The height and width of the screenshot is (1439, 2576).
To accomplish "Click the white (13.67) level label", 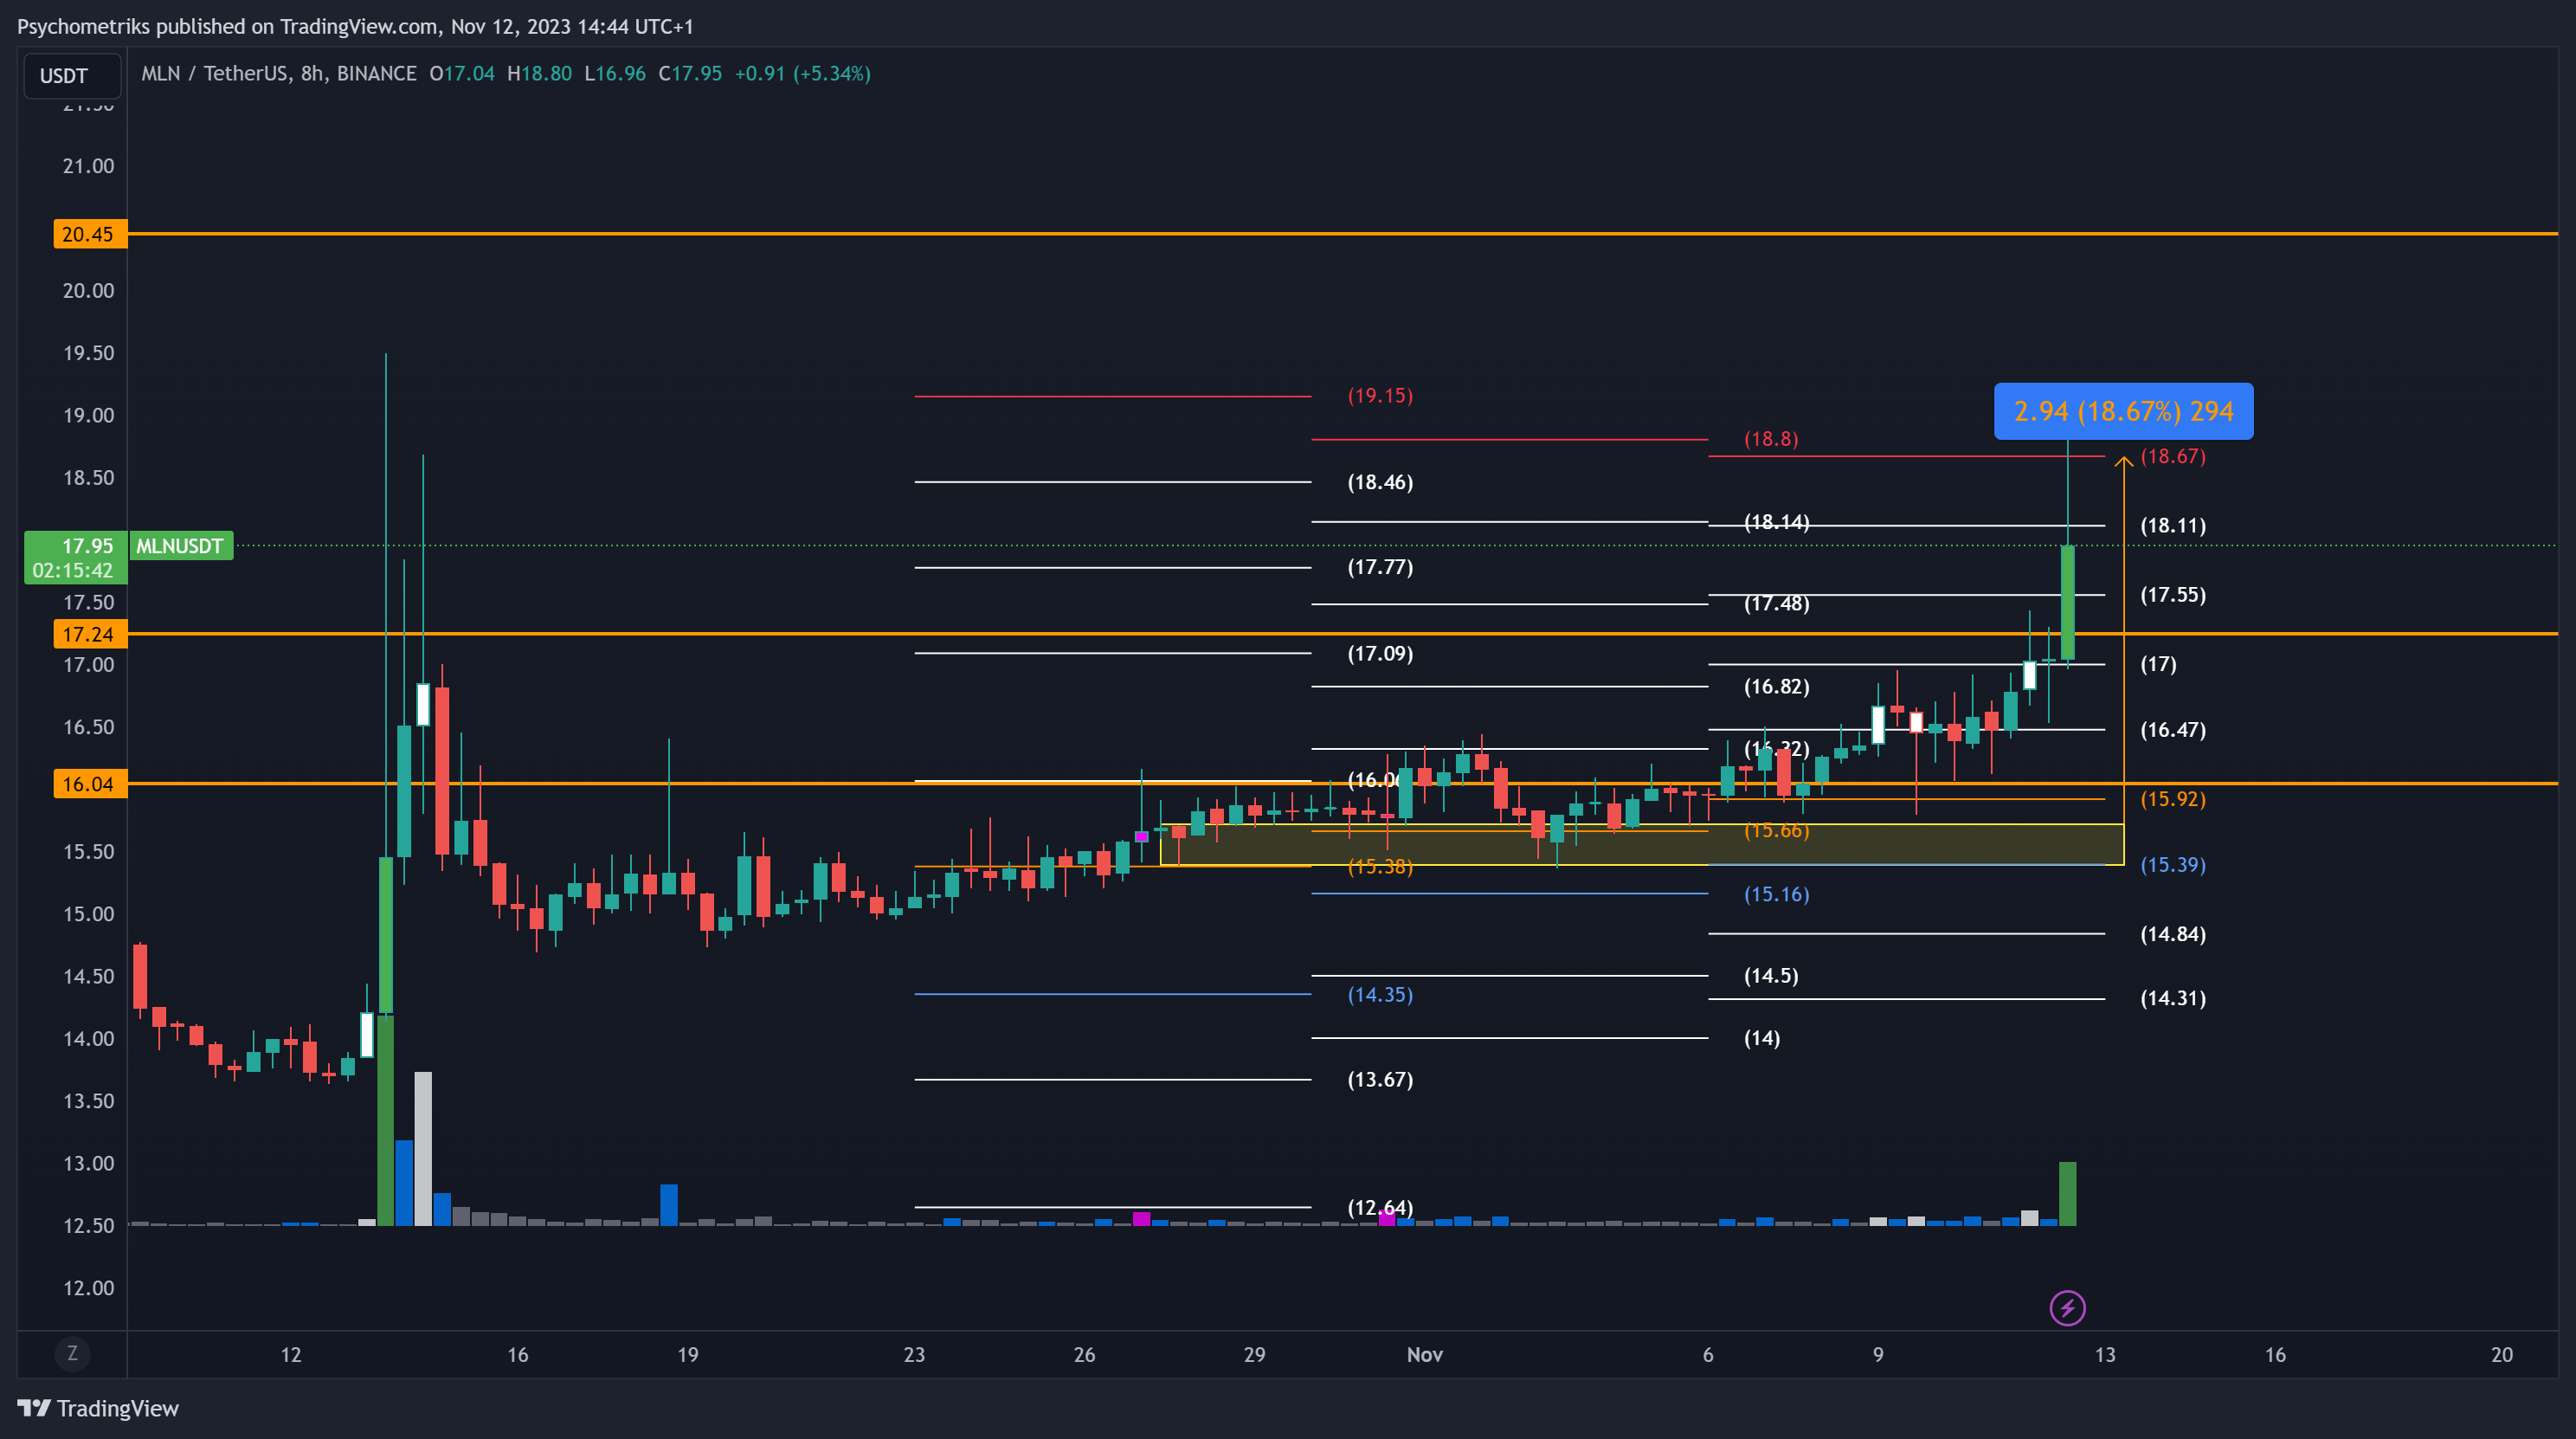I will click(1380, 1079).
